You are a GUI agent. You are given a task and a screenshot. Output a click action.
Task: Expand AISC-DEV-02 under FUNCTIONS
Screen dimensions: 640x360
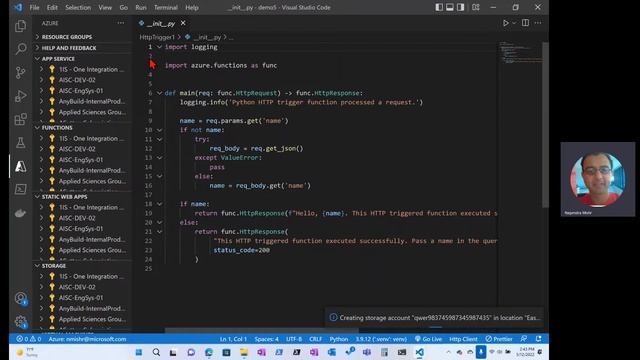click(41, 149)
